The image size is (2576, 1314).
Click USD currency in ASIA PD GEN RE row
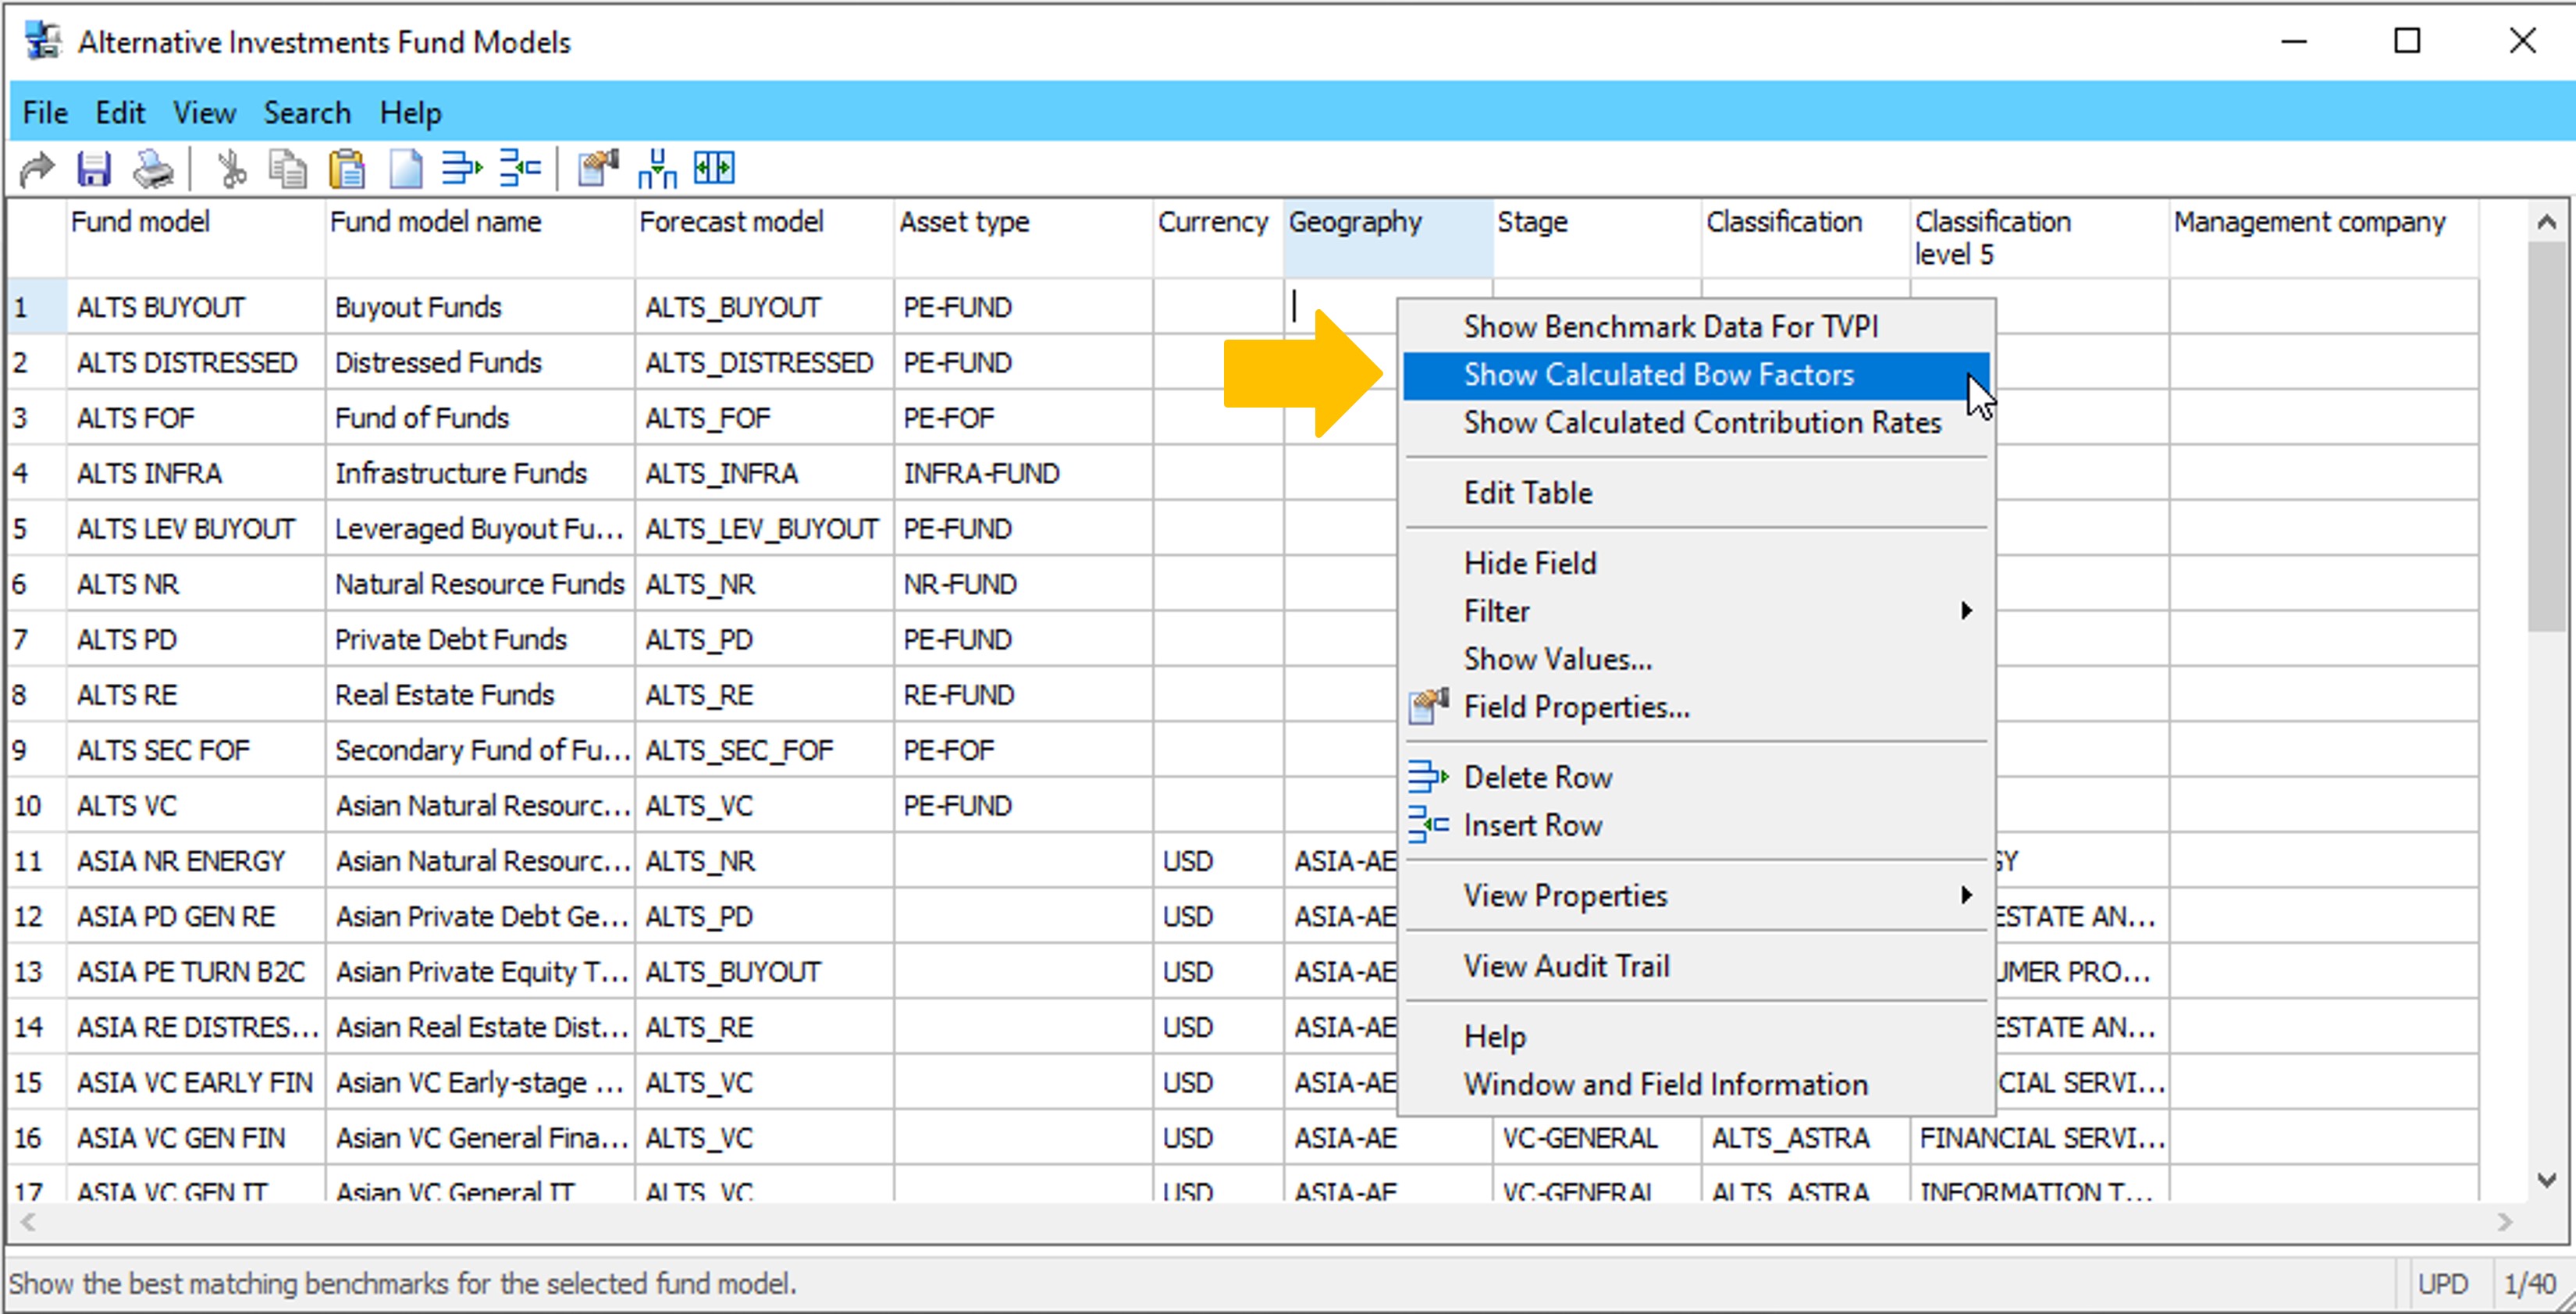coord(1218,916)
